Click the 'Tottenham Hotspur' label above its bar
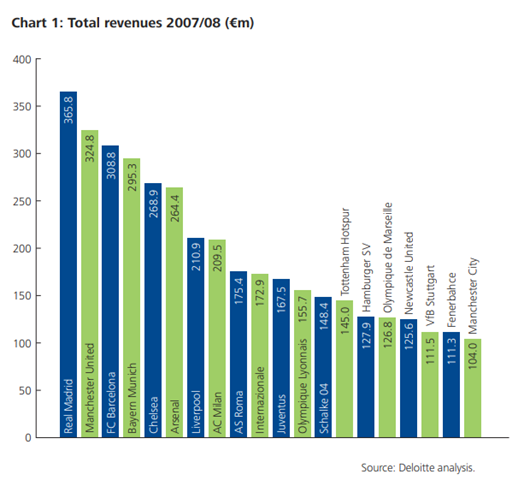This screenshot has width=530, height=480. pos(344,252)
